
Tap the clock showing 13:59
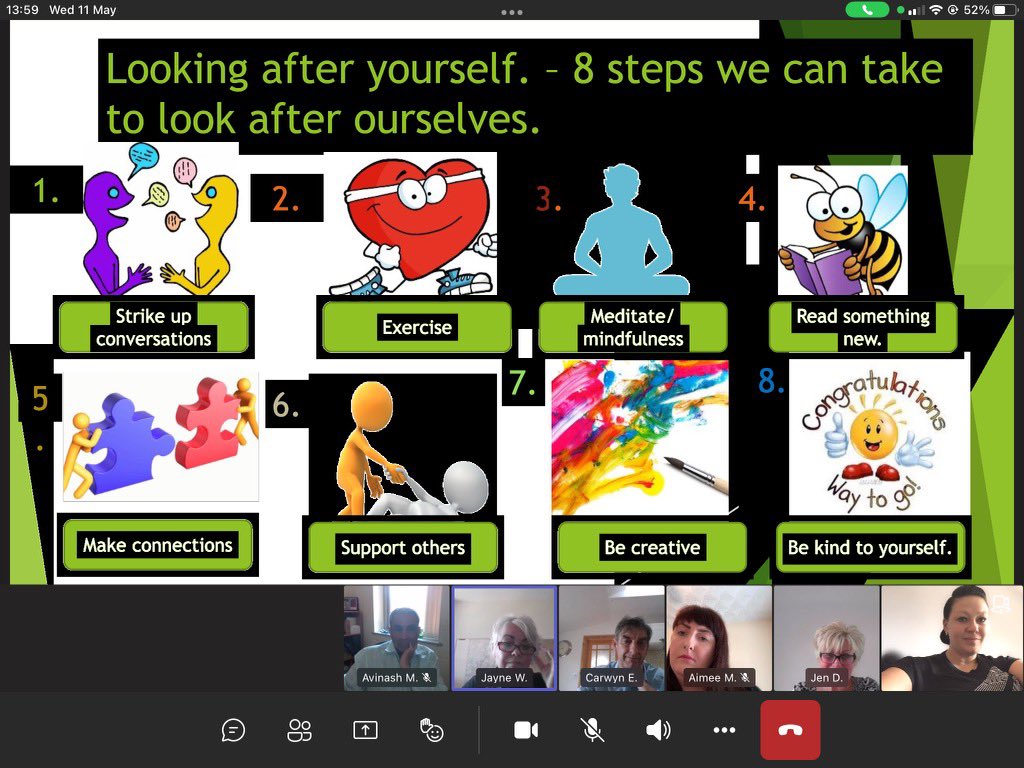(22, 10)
